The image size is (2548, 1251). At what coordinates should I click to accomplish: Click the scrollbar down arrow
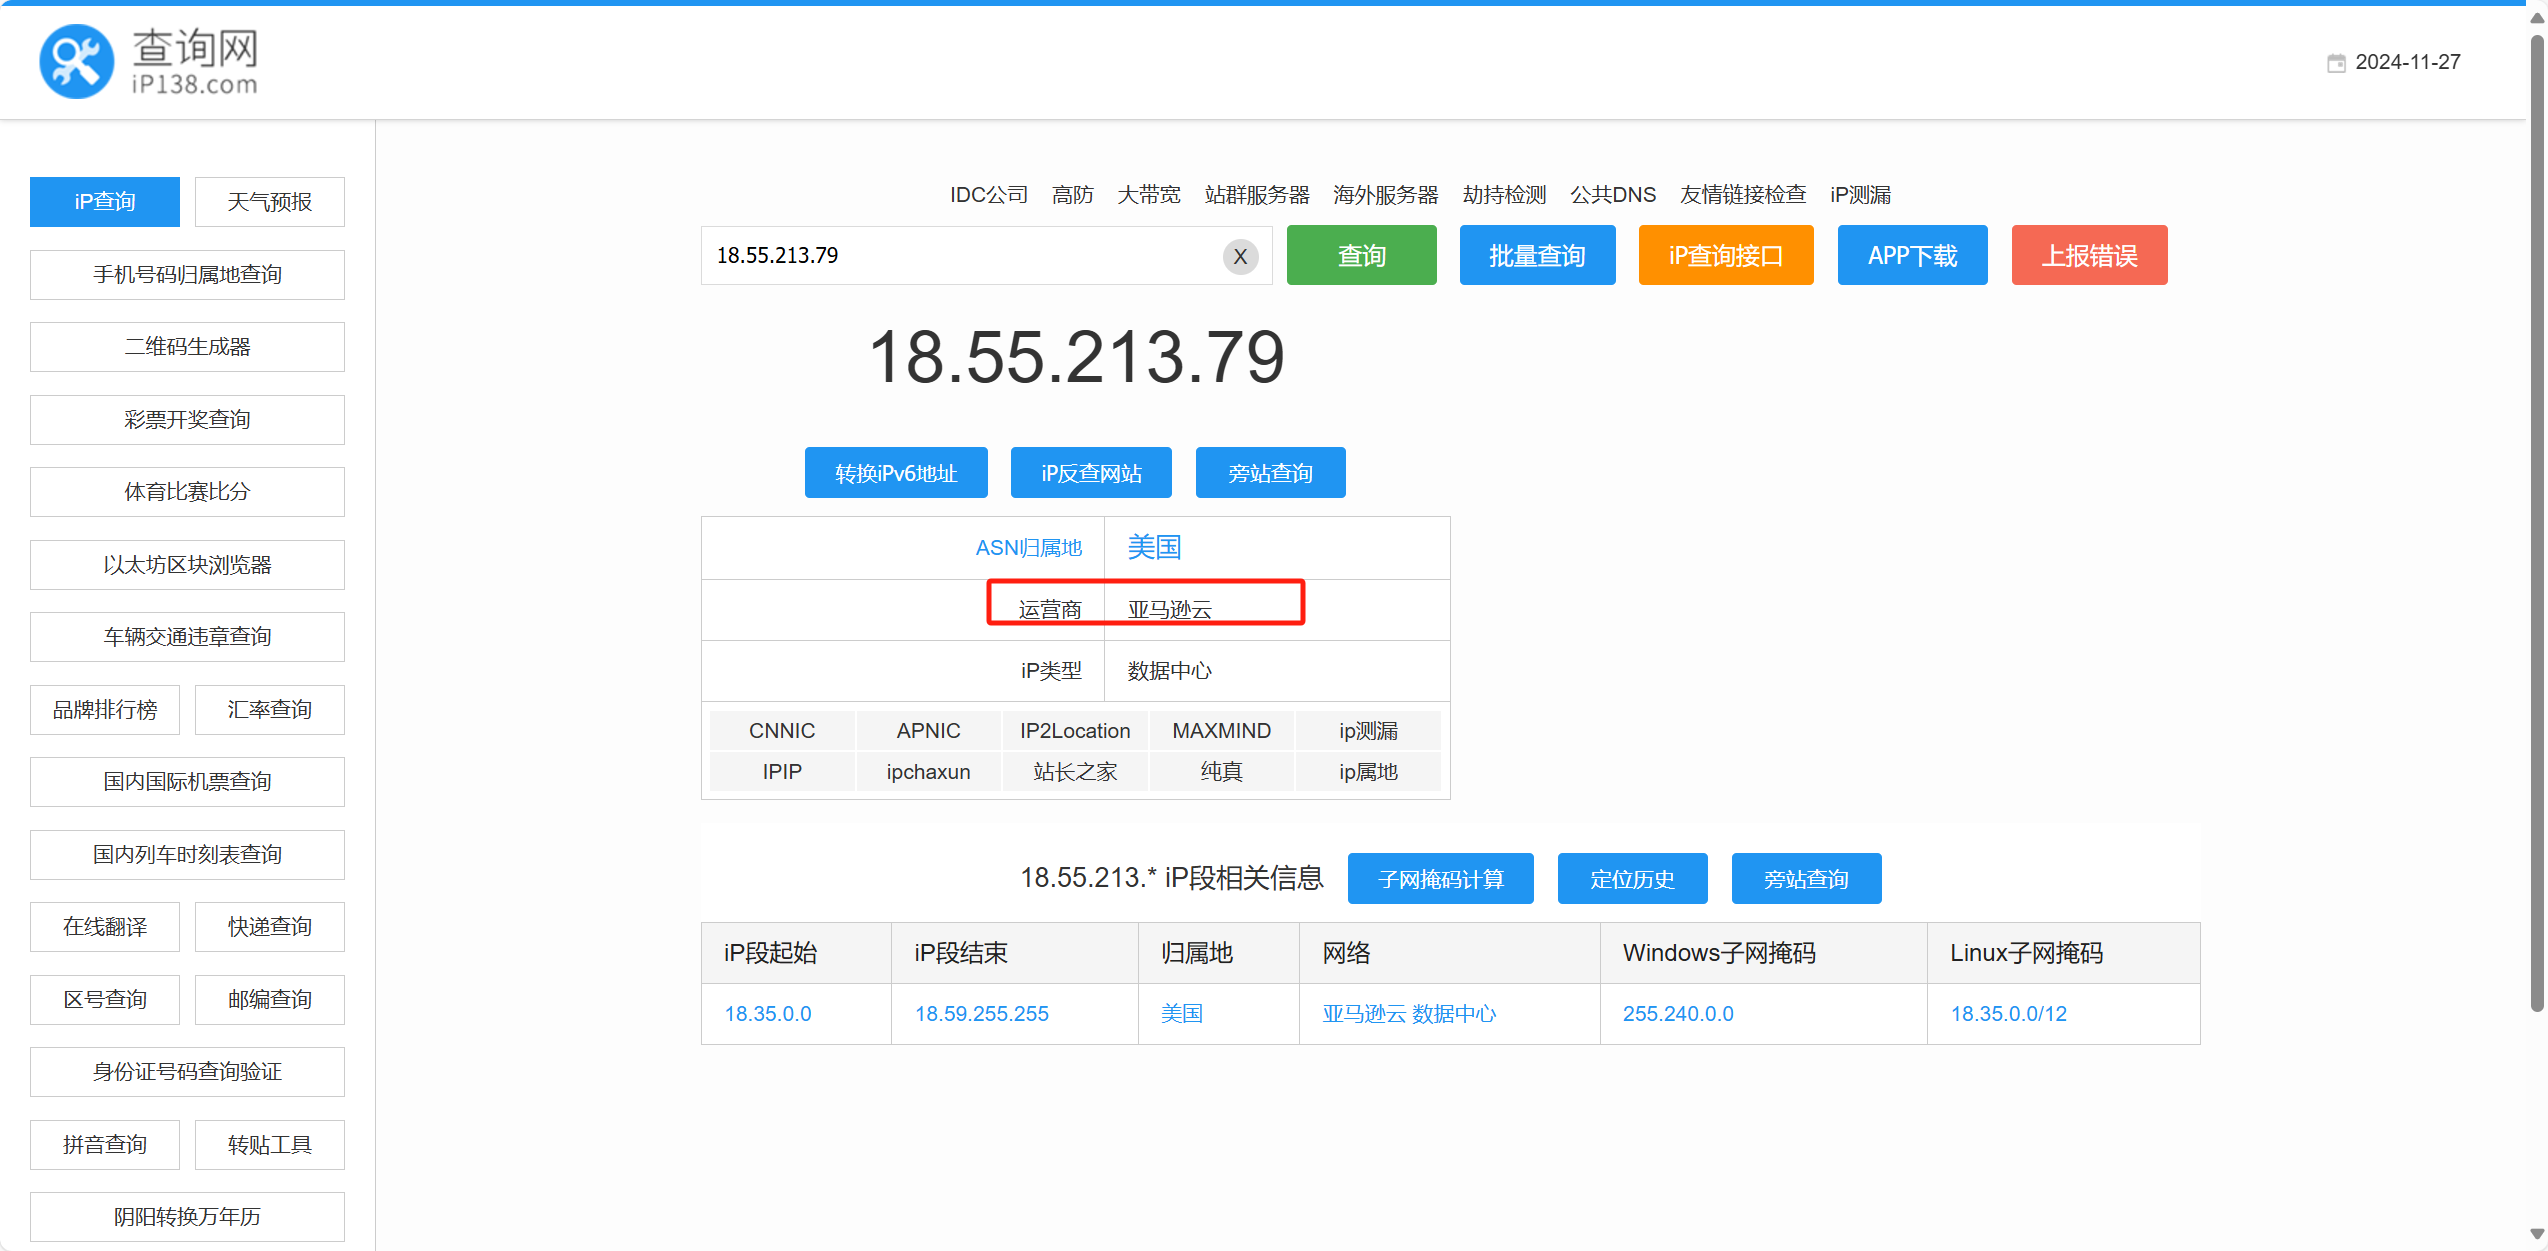click(x=2536, y=1235)
